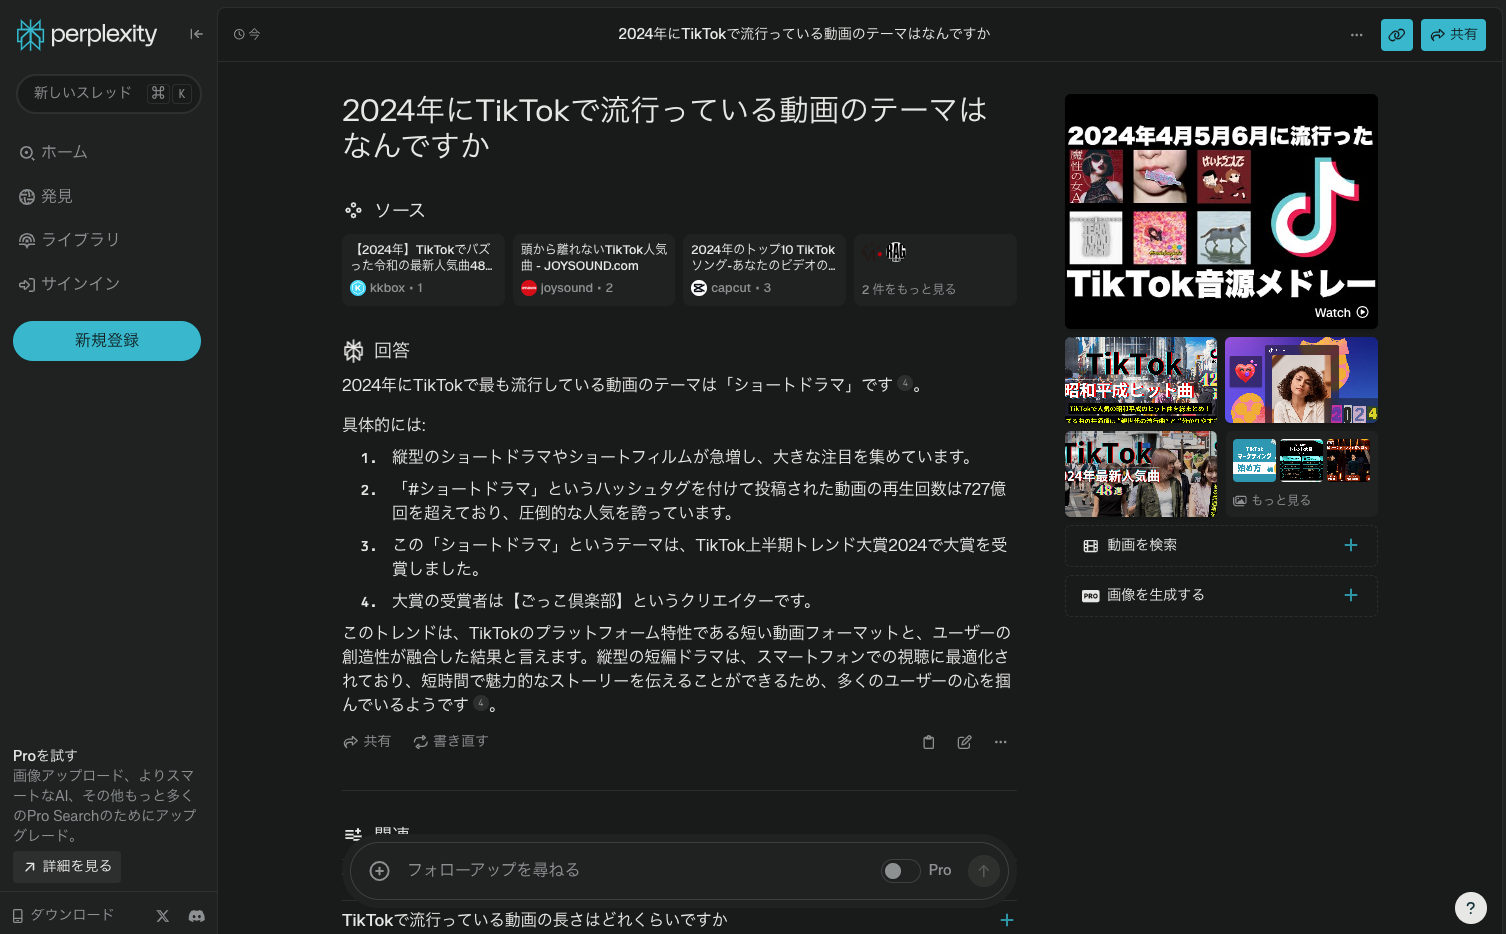This screenshot has height=934, width=1506.
Task: Copy the thread link with the chain icon
Action: pyautogui.click(x=1397, y=35)
